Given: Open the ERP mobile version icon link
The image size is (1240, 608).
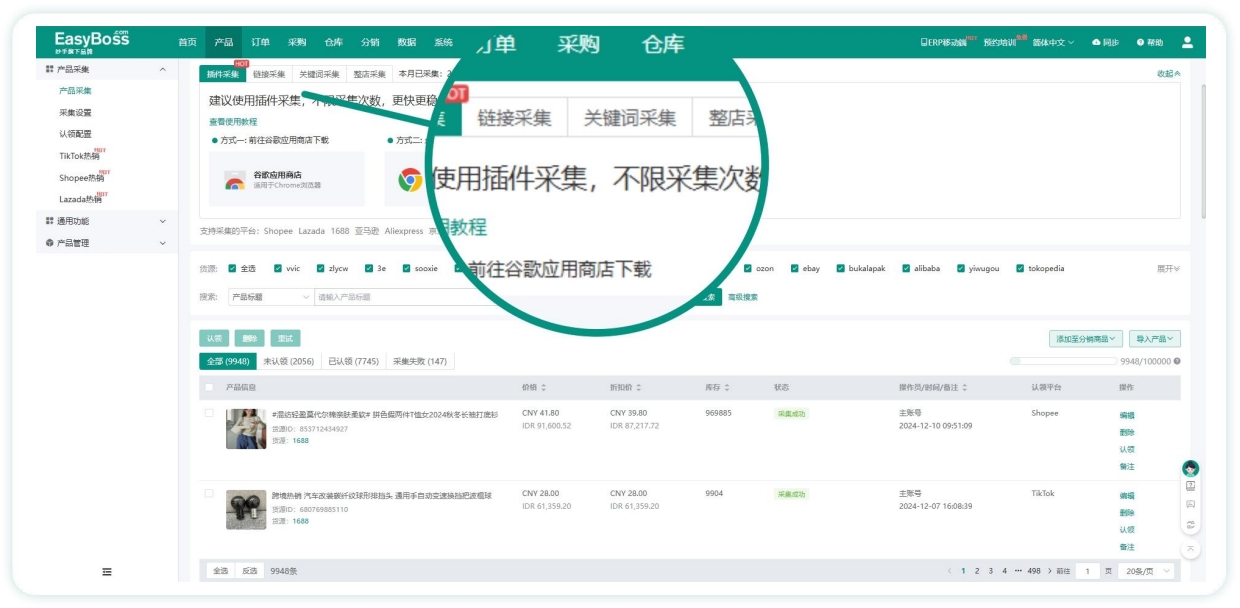Looking at the screenshot, I should coord(943,42).
